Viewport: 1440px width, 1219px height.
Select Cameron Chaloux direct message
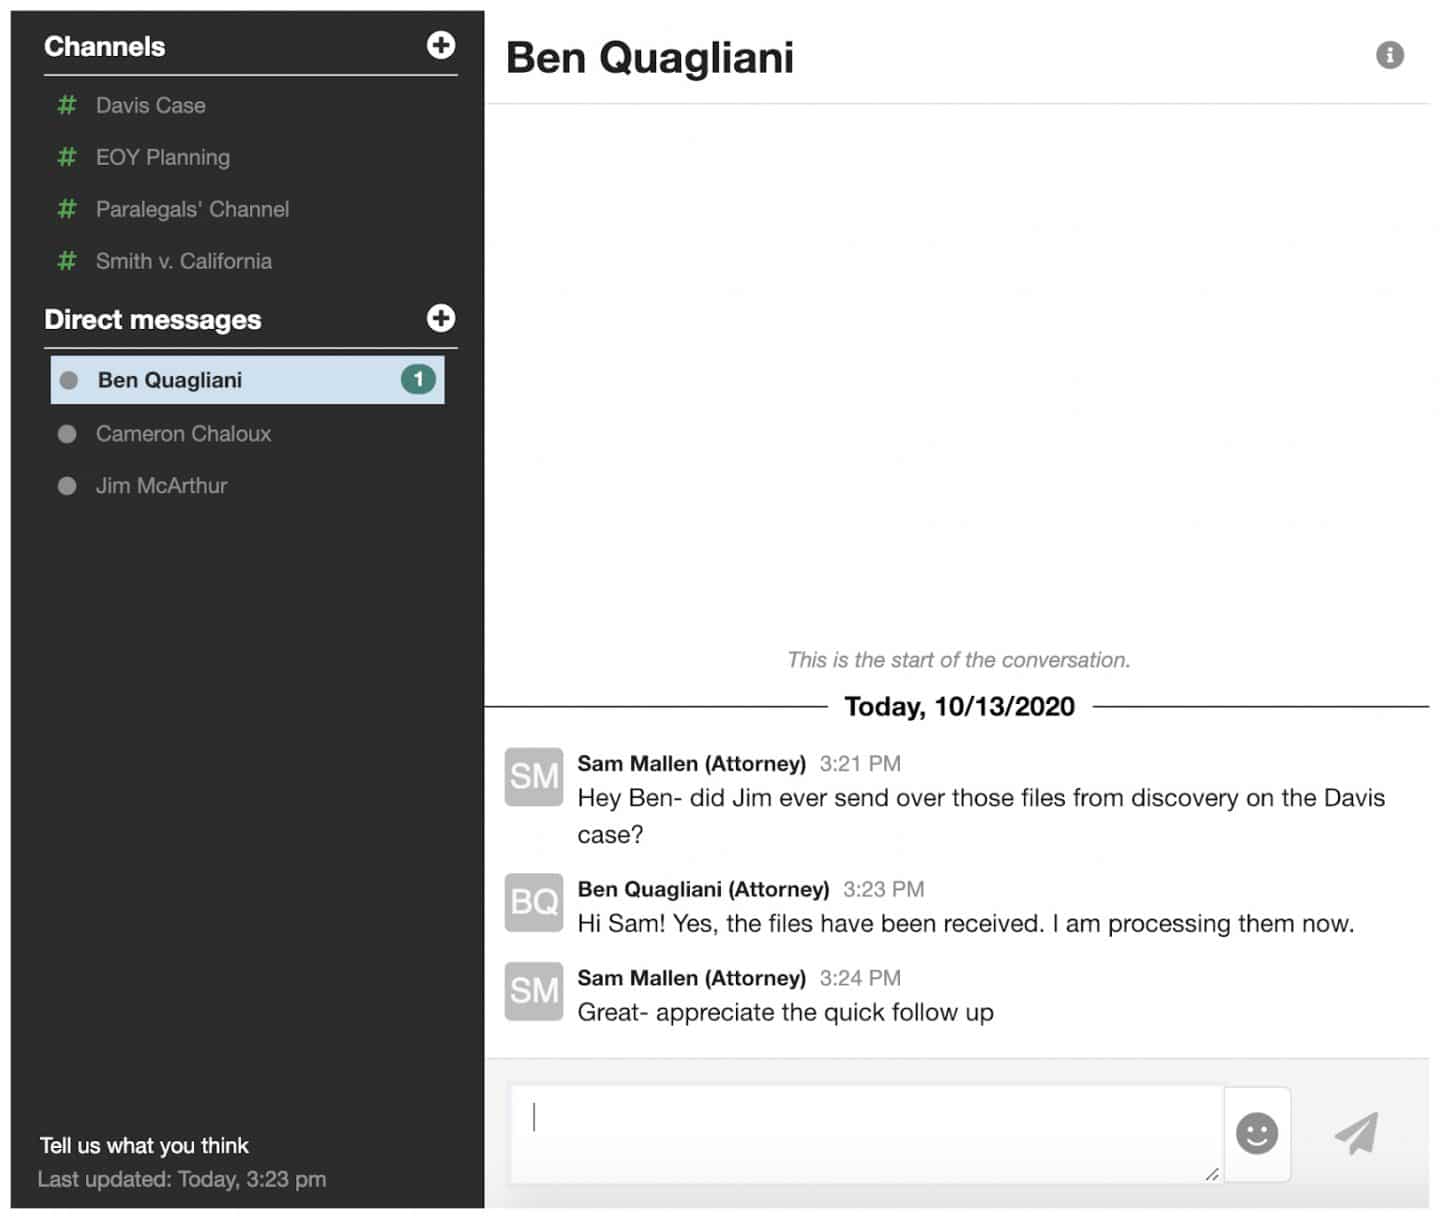[183, 434]
